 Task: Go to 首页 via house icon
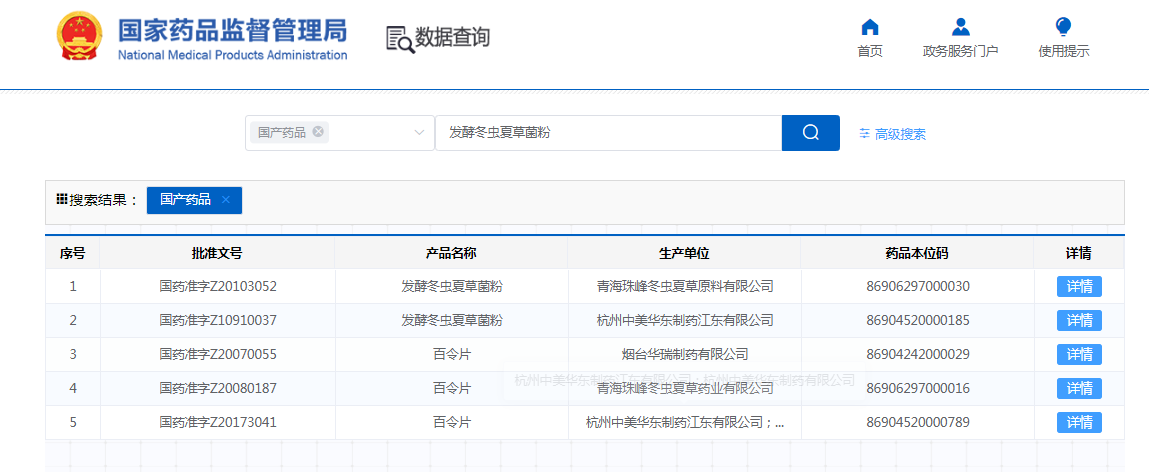coord(870,27)
